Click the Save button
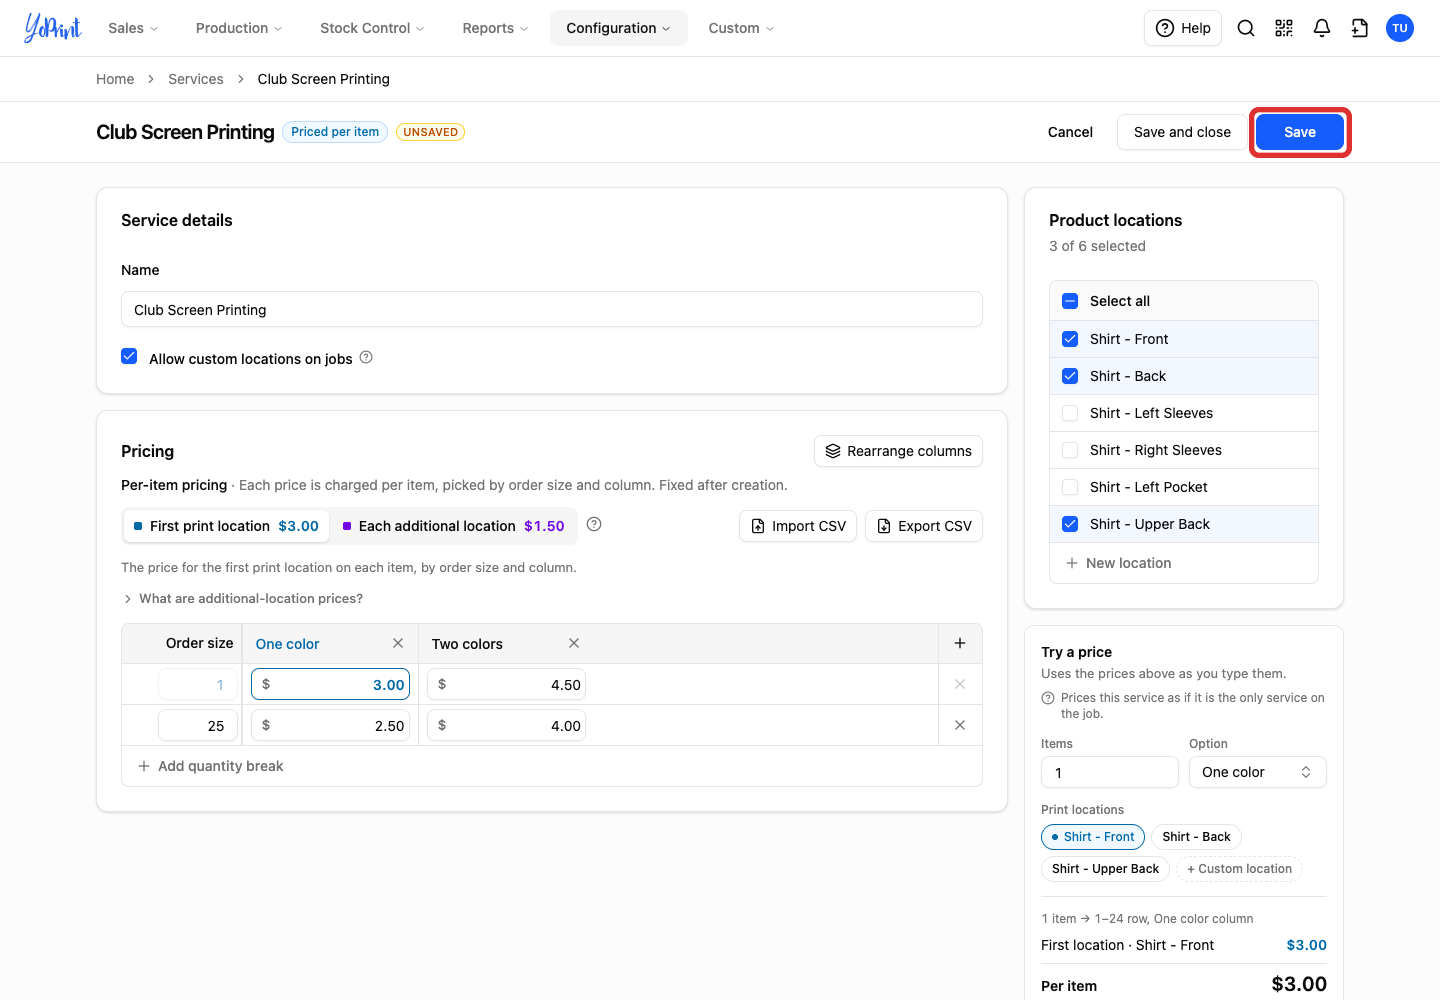 point(1299,132)
